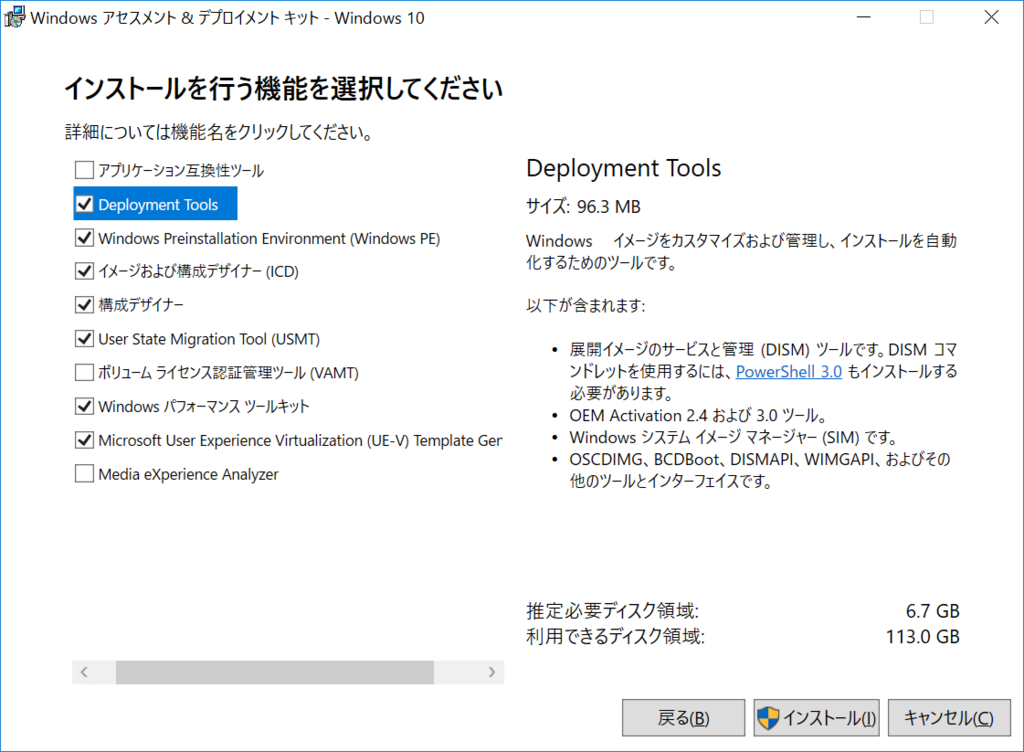
Task: Select the Deployment Tools feature name
Action: tap(158, 205)
